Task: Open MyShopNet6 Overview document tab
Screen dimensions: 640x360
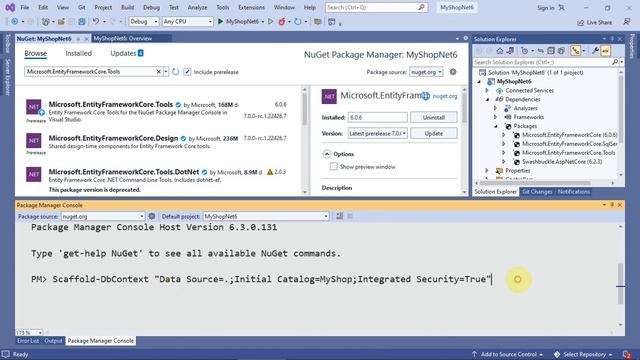Action: click(x=123, y=38)
